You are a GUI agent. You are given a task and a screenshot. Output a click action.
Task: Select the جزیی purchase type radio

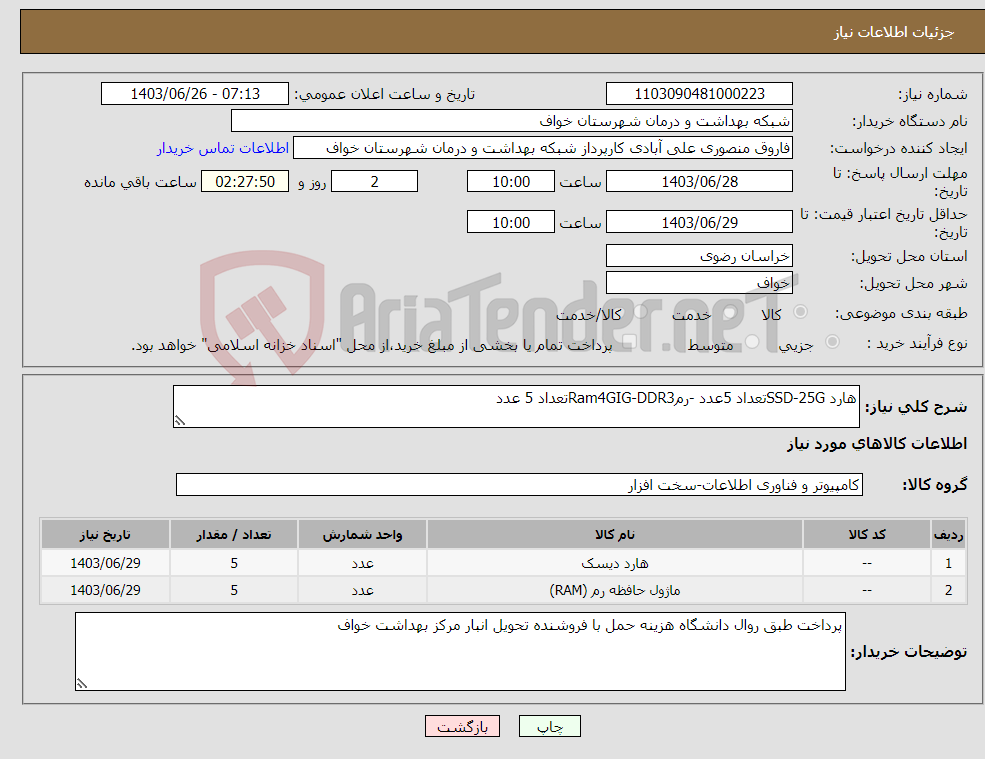[832, 342]
